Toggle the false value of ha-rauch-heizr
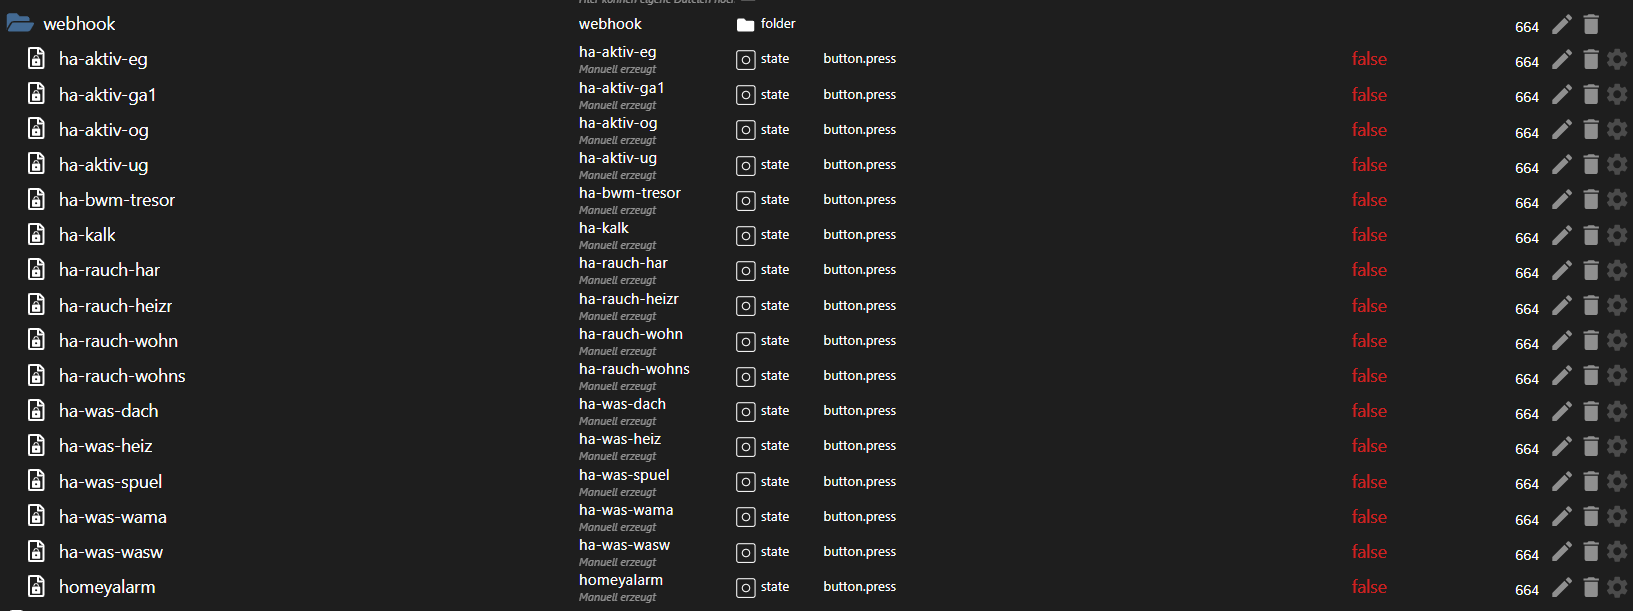The height and width of the screenshot is (611, 1633). tap(1369, 306)
